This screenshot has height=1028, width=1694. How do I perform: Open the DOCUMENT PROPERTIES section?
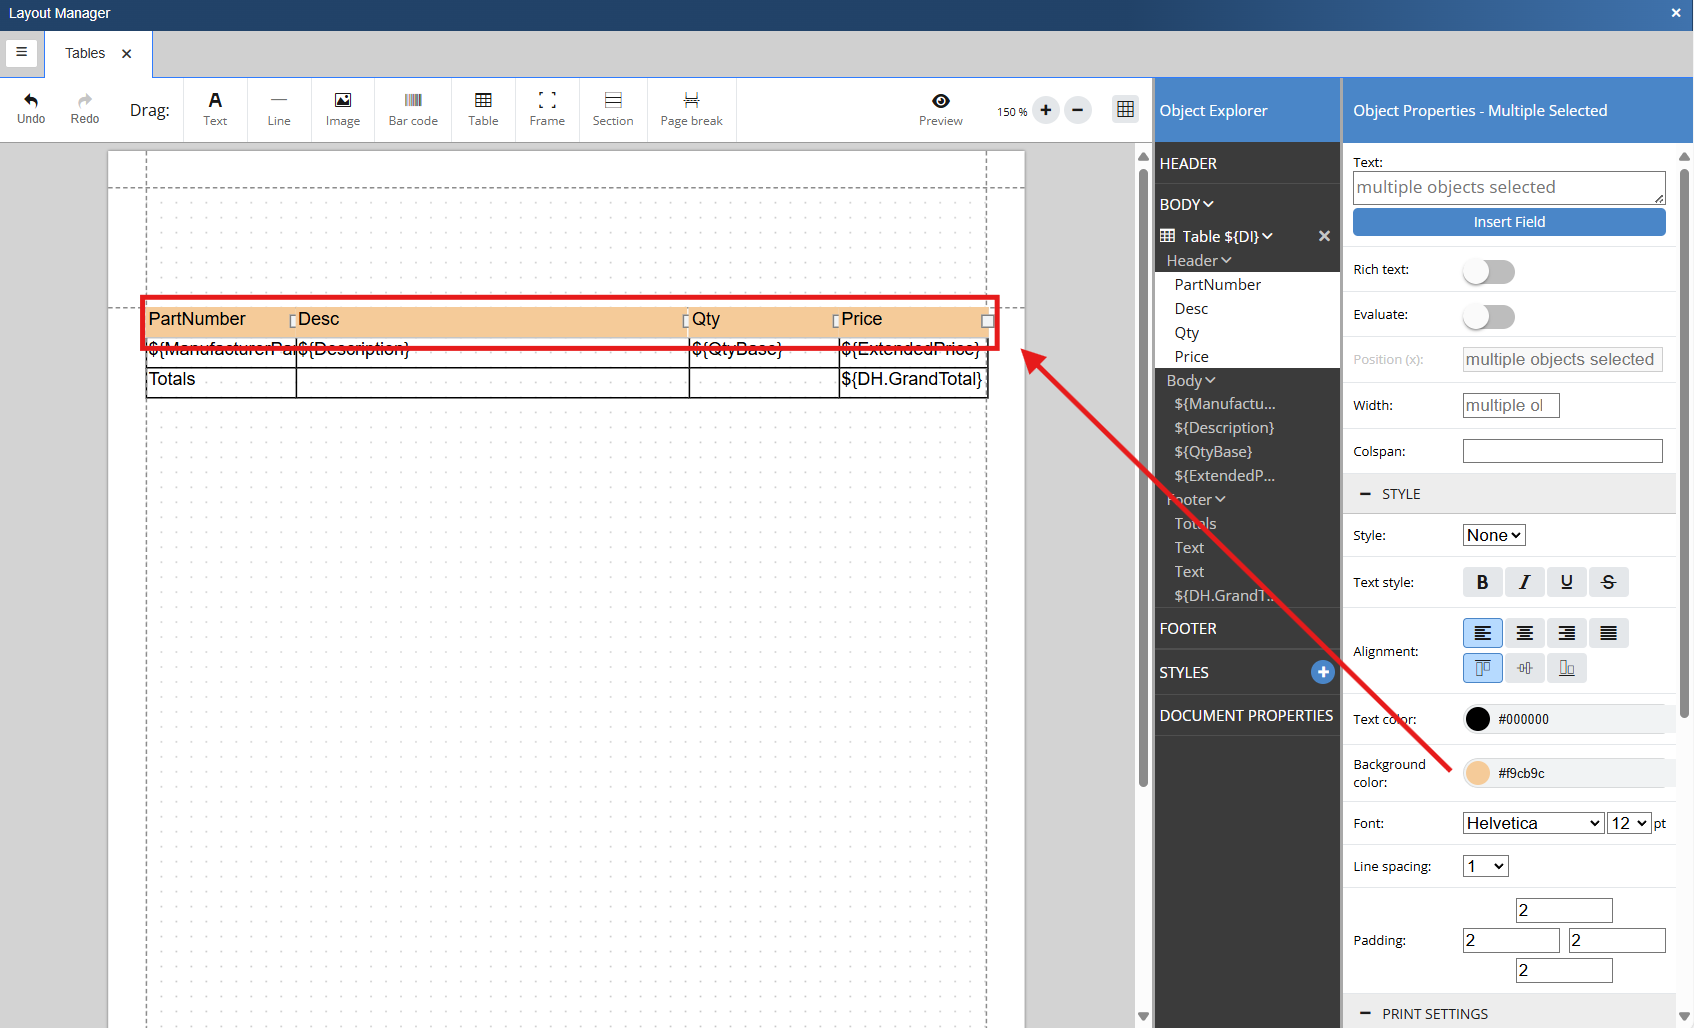pos(1245,715)
